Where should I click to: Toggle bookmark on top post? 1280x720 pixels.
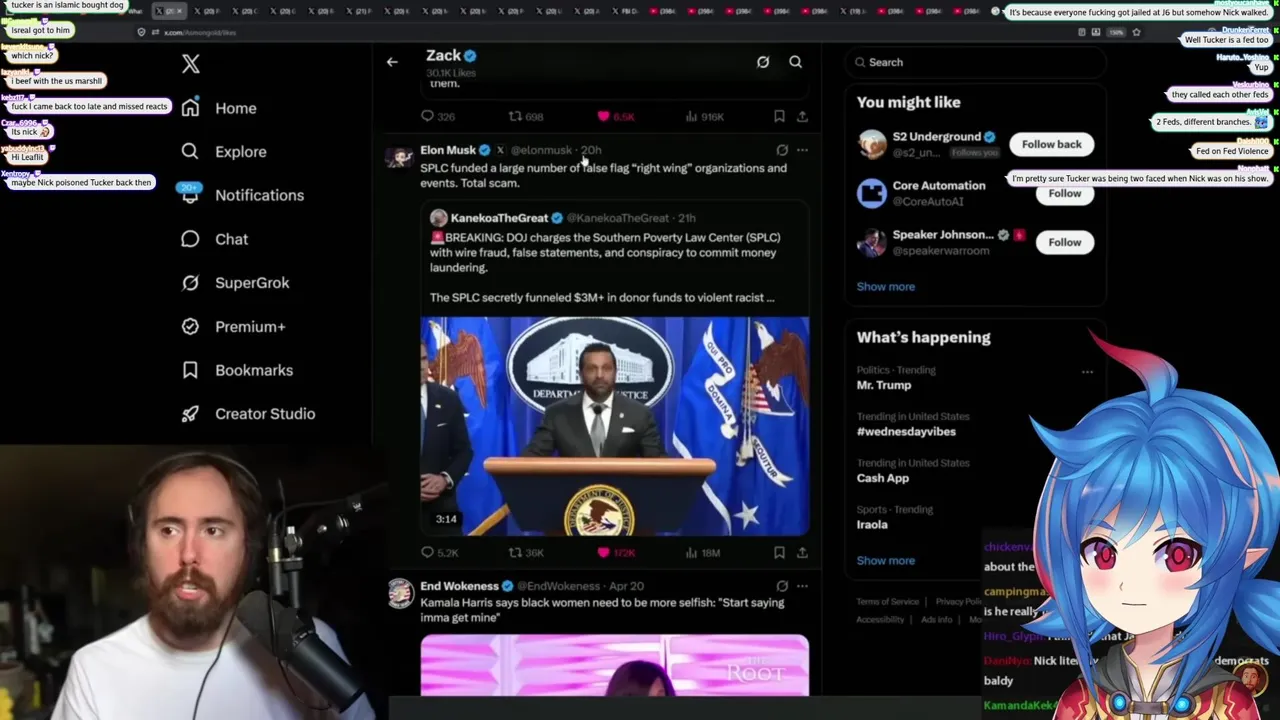(x=779, y=116)
